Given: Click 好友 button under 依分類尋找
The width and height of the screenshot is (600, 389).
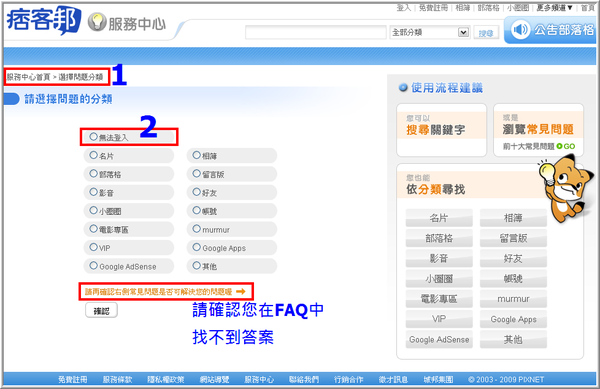Looking at the screenshot, I should click(513, 259).
